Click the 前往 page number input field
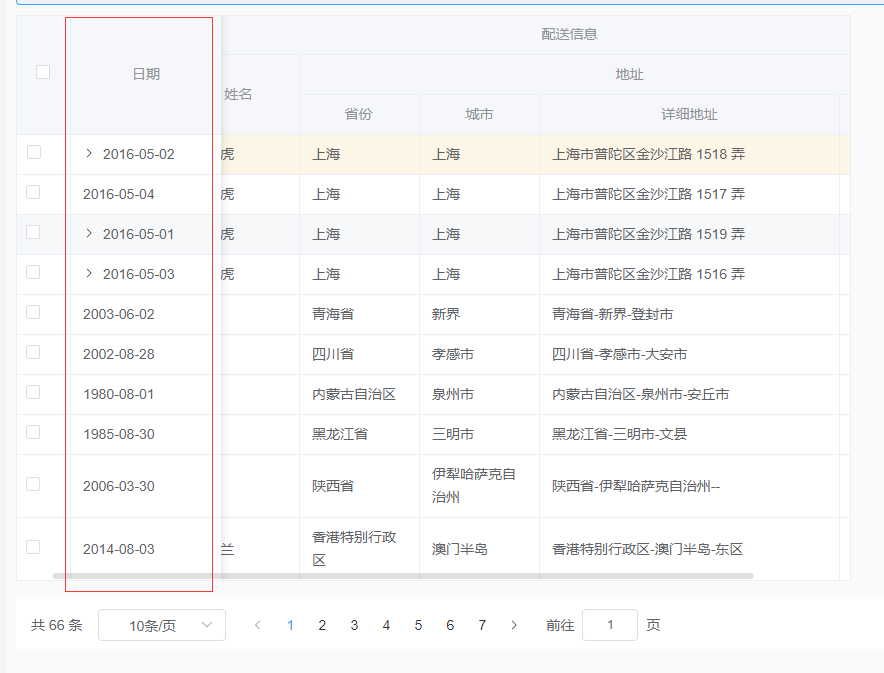 tap(610, 624)
